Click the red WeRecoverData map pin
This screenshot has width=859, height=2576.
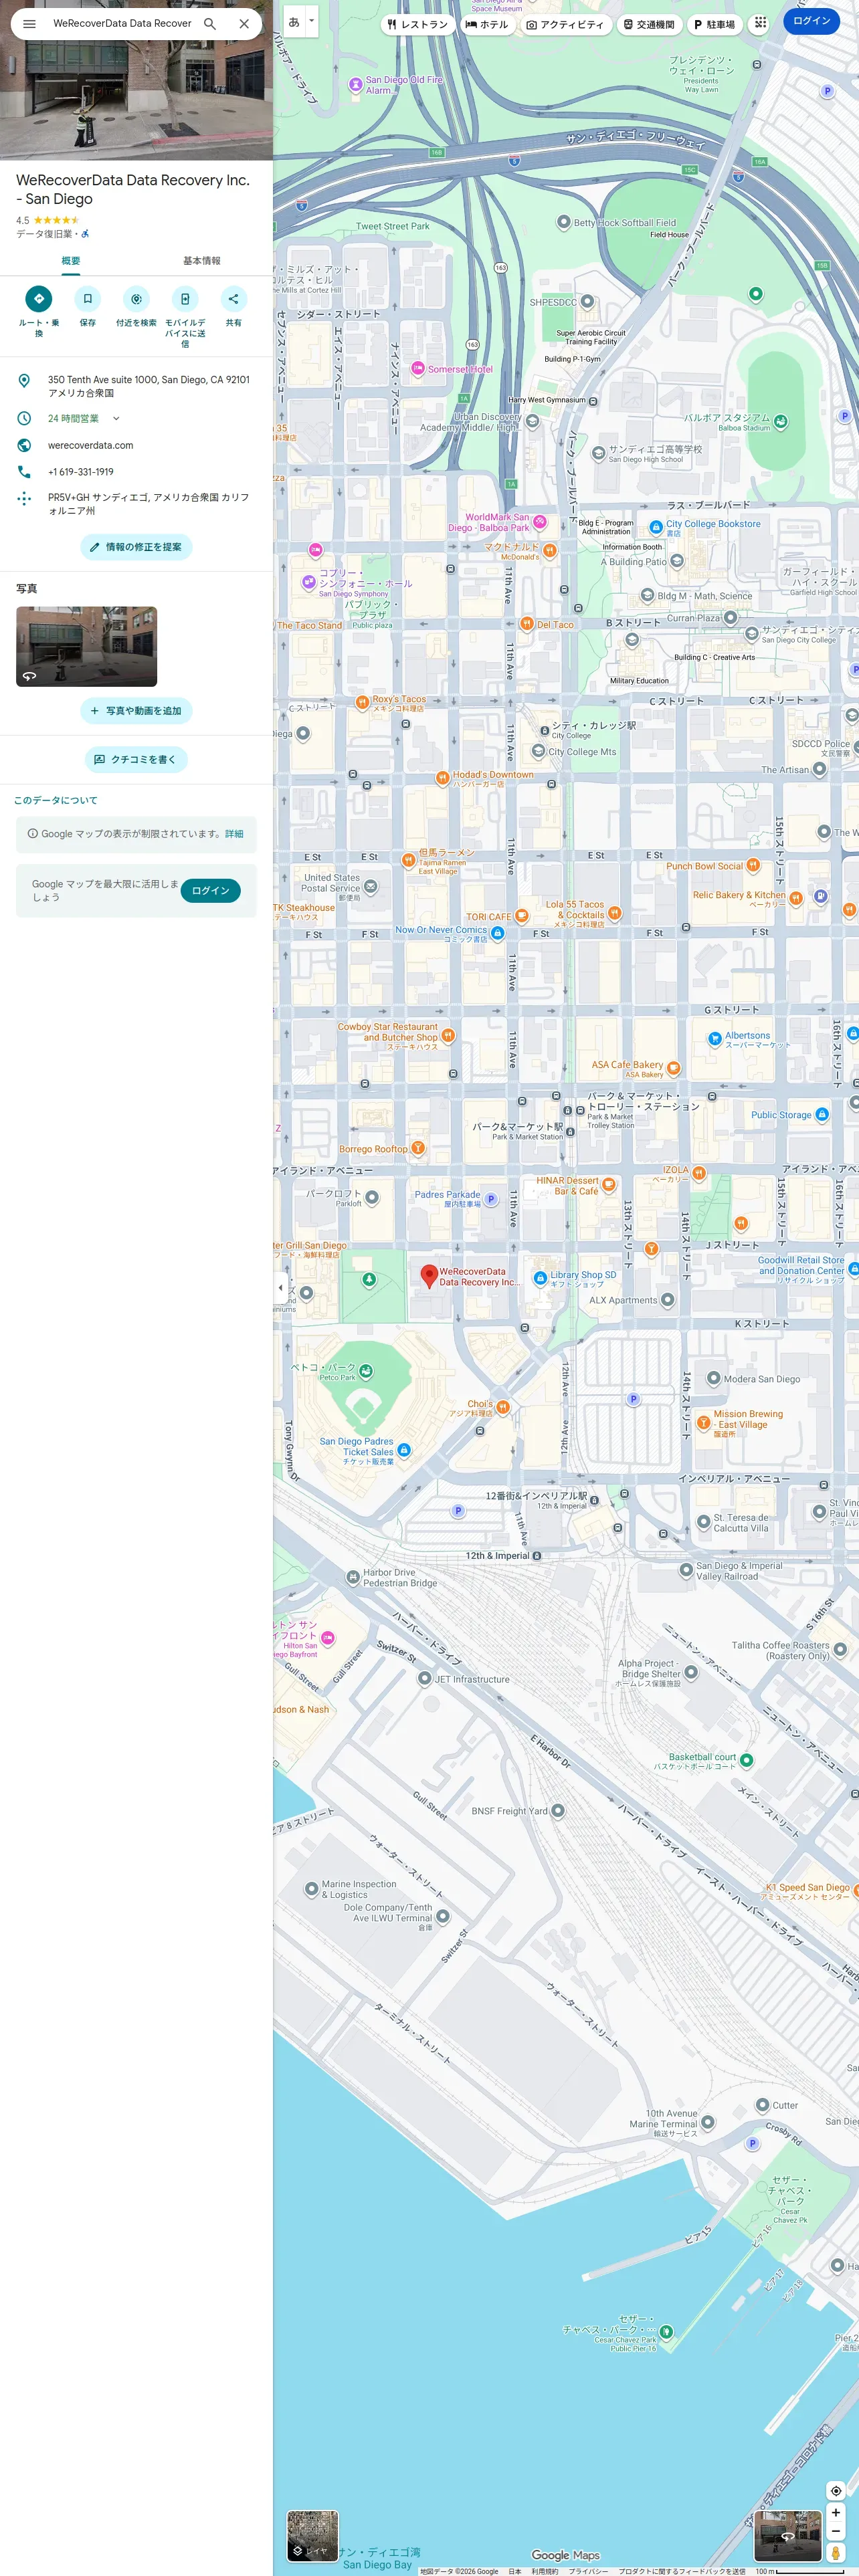(x=429, y=1276)
